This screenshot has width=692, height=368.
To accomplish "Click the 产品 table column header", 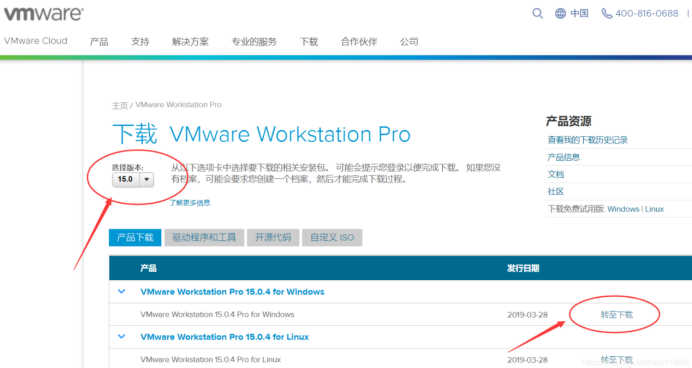I will (x=148, y=268).
